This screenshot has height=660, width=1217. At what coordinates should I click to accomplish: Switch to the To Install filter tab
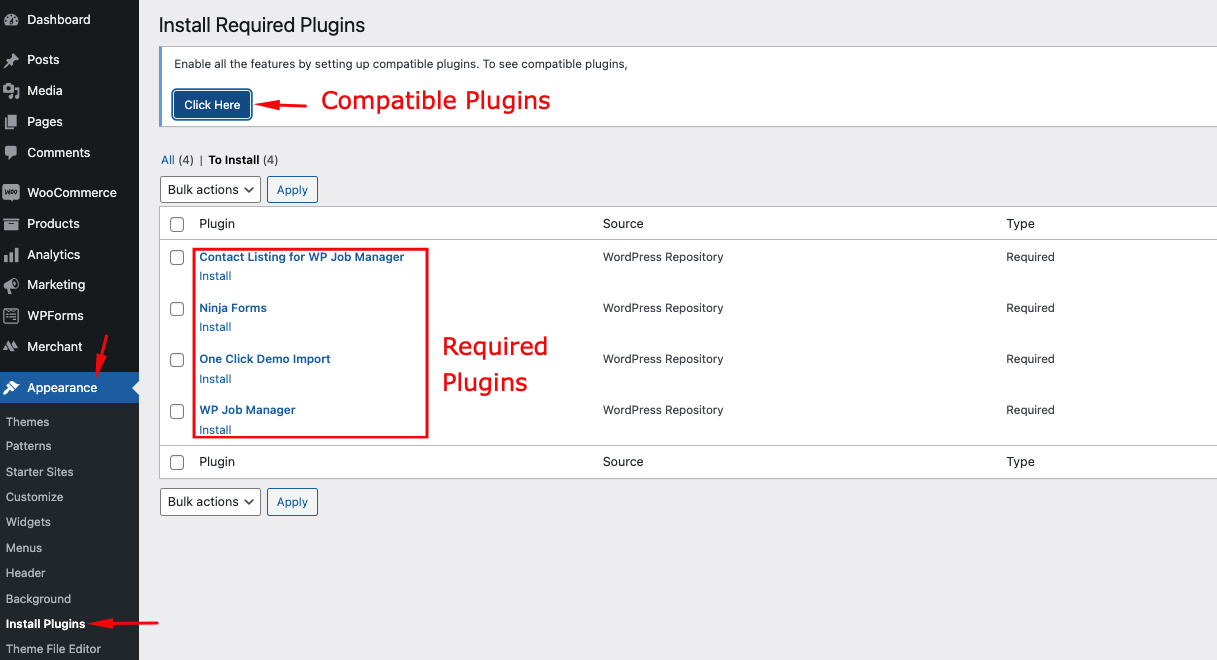click(x=235, y=159)
